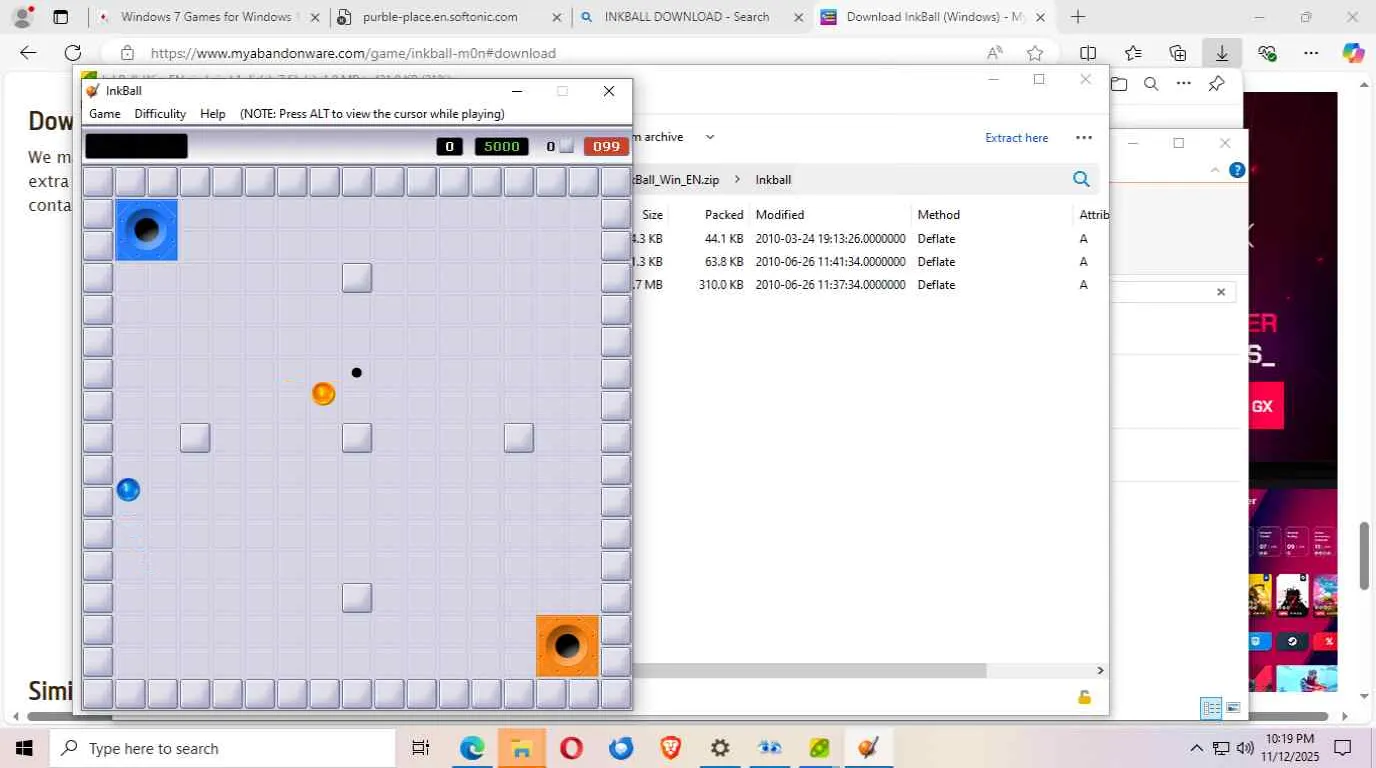Switch to purble-place.en.softonic.com tab
The width and height of the screenshot is (1376, 768).
click(x=450, y=17)
